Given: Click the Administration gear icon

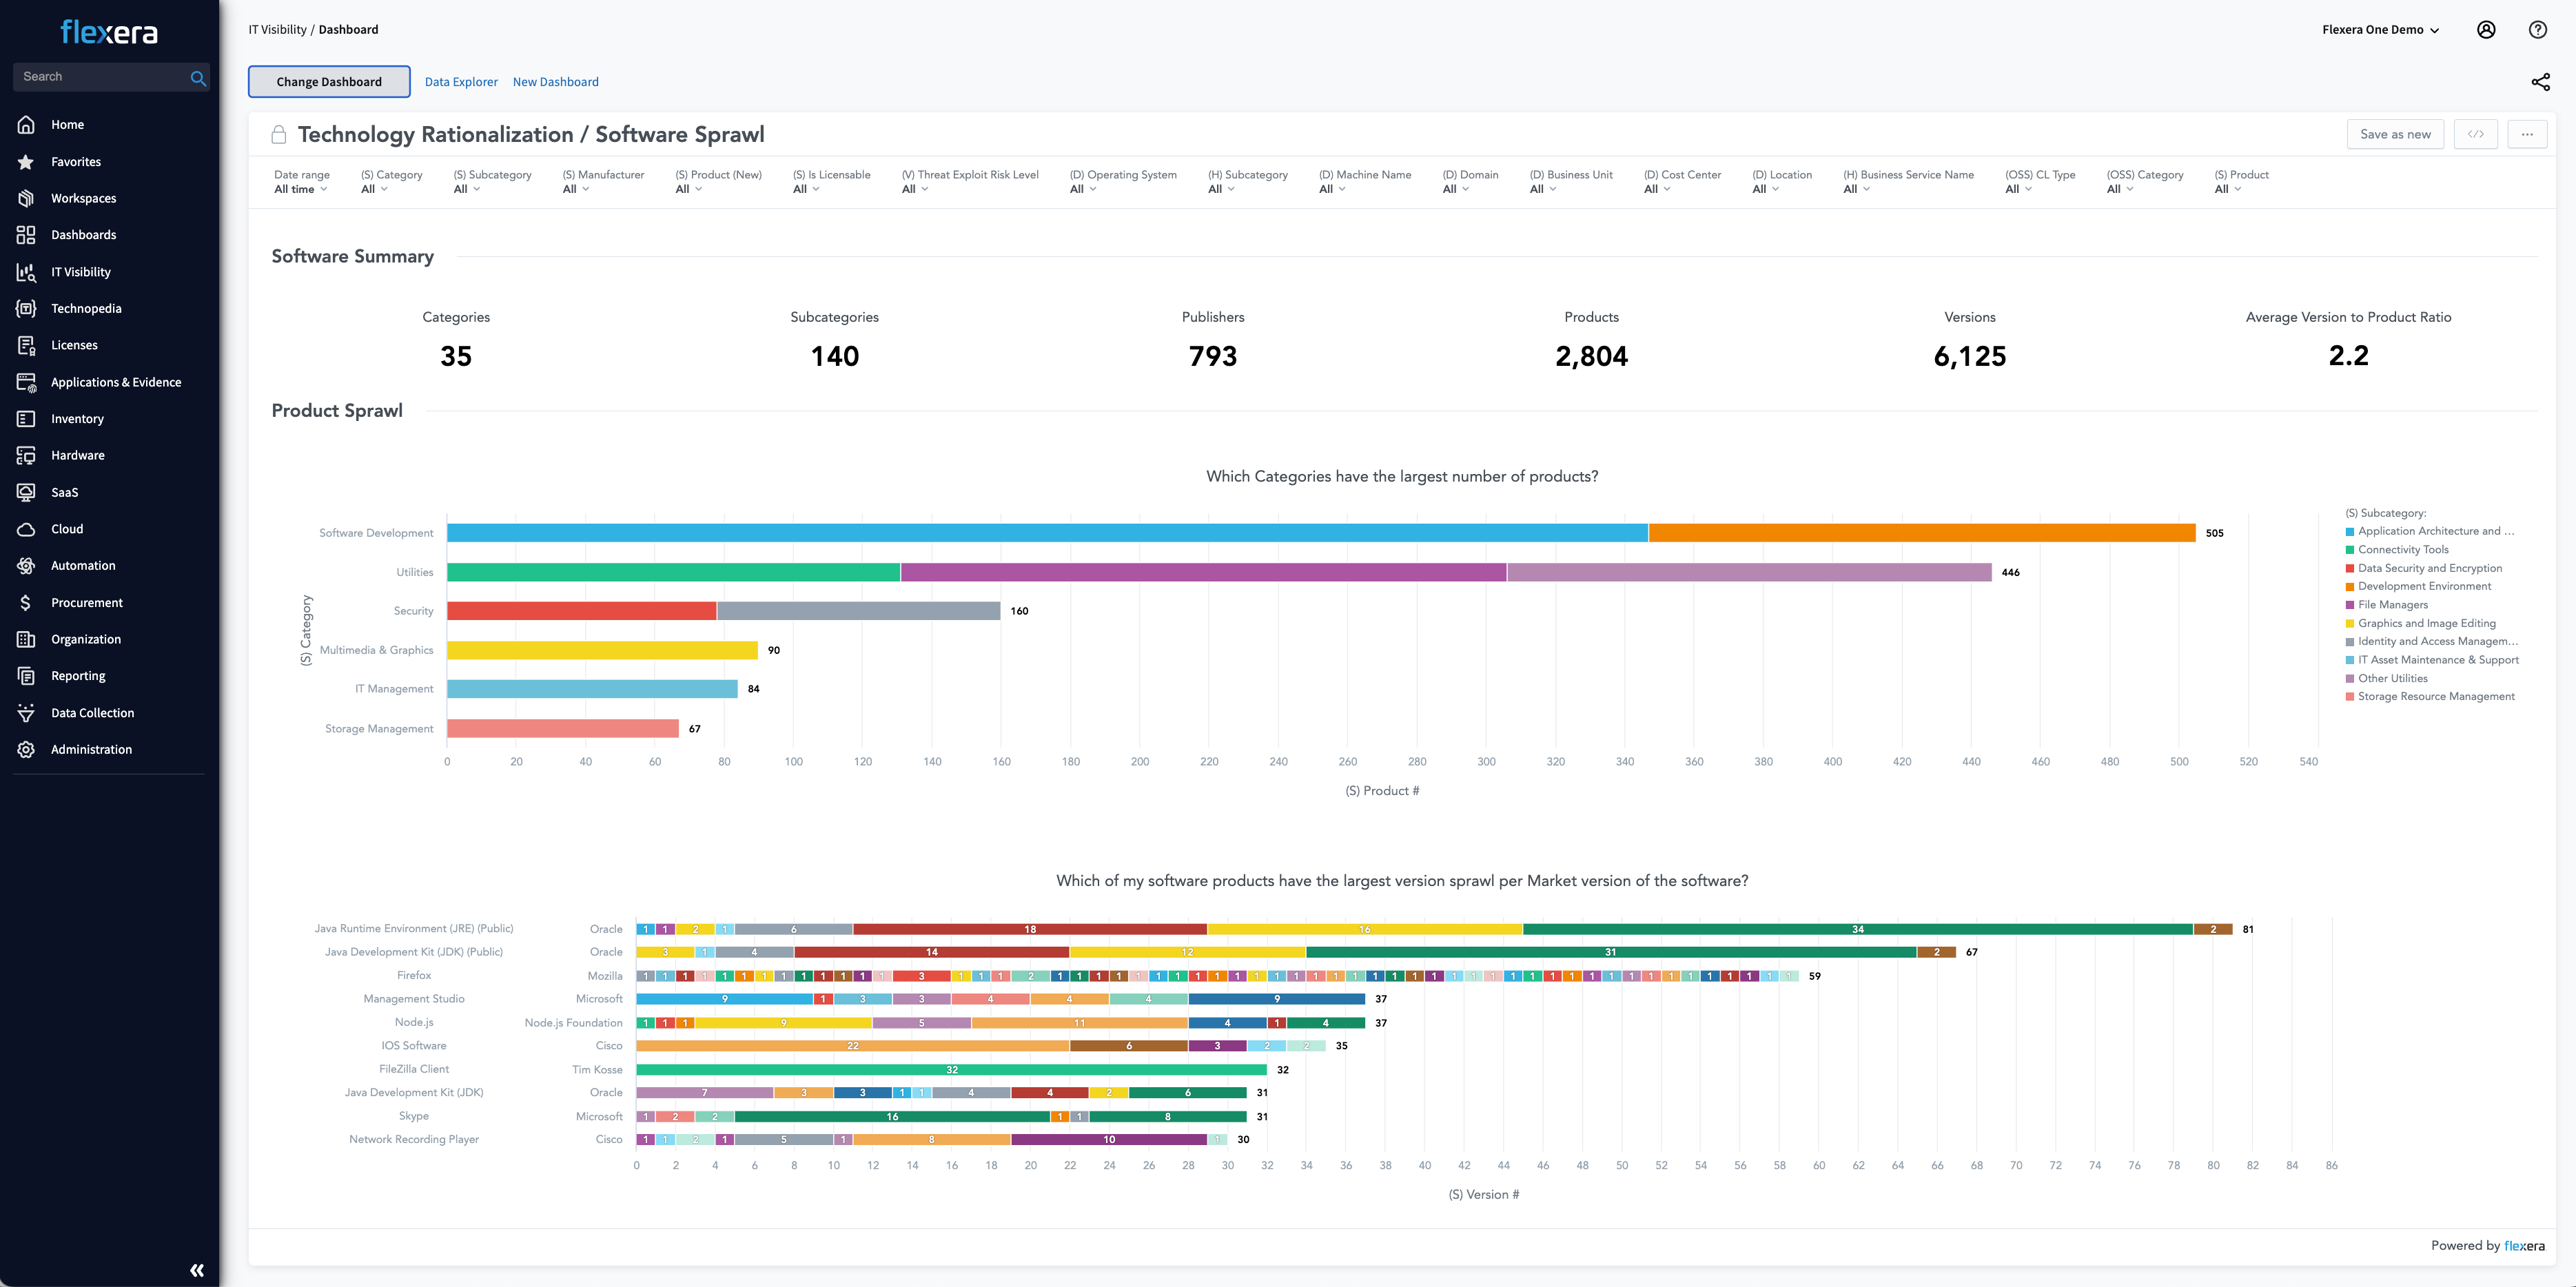Looking at the screenshot, I should point(26,750).
